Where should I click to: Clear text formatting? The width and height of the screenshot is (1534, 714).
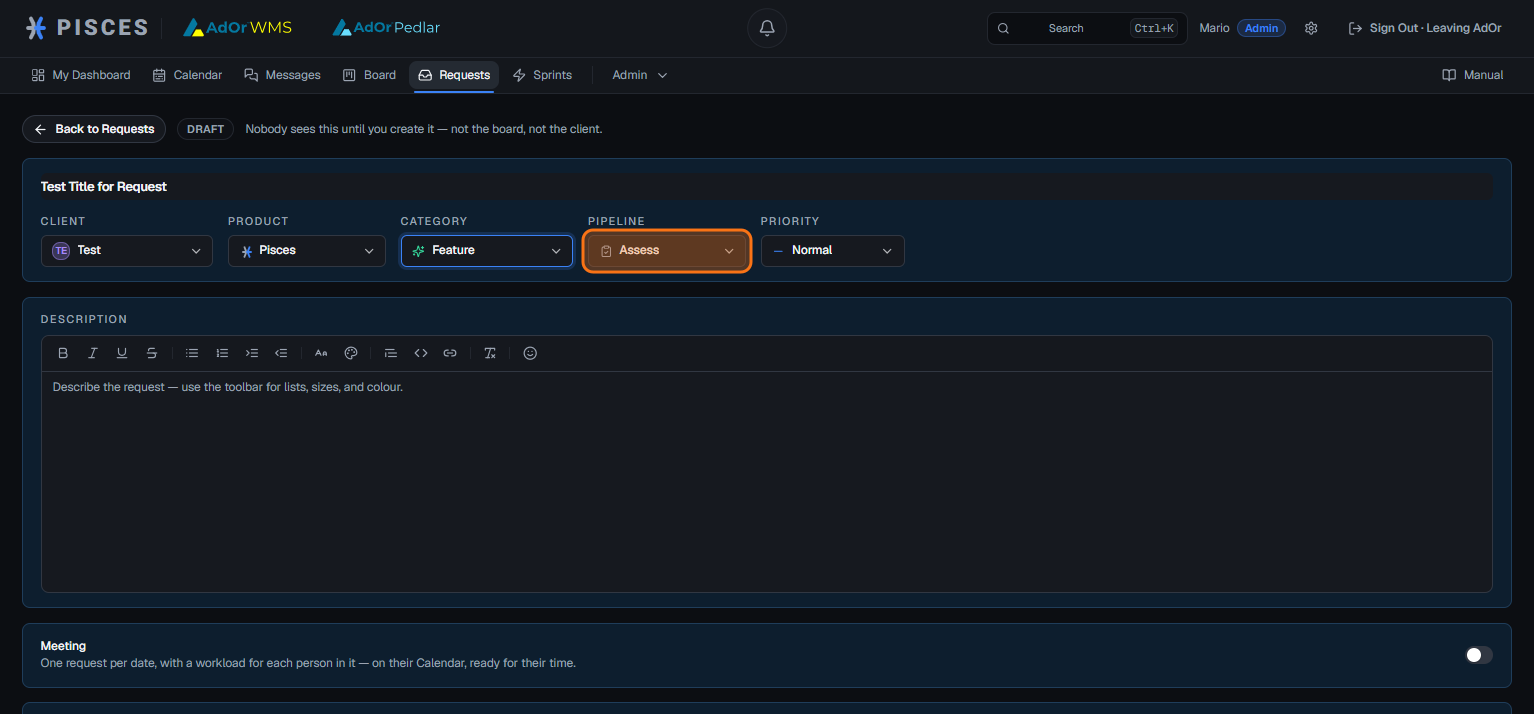490,353
